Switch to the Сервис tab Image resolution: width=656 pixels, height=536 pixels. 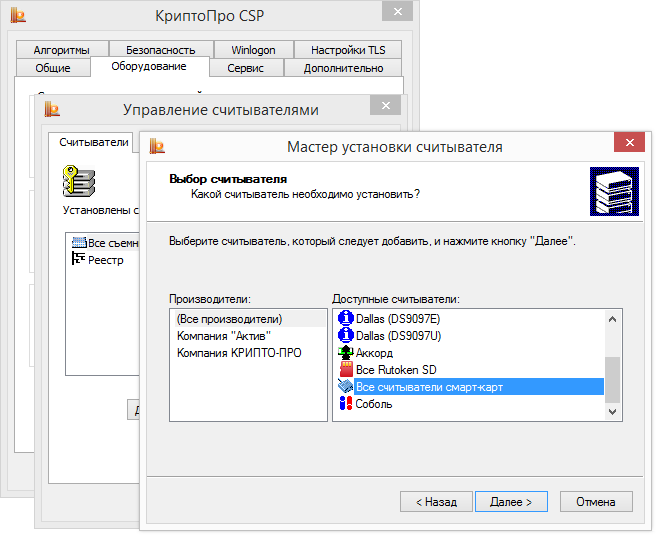coord(246,68)
